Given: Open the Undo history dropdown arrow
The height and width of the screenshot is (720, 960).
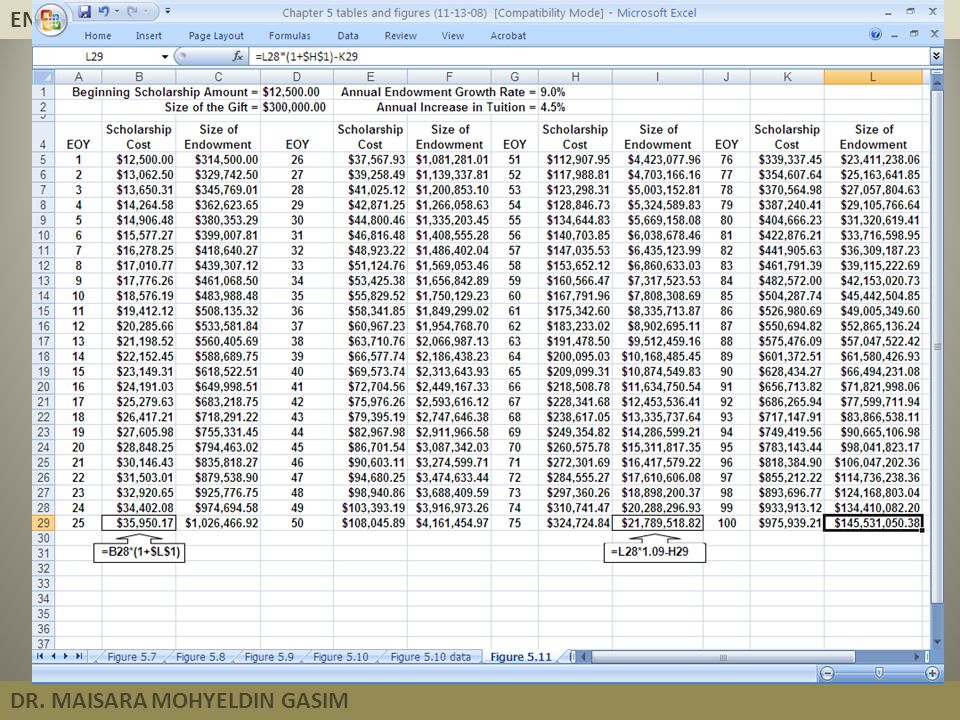Looking at the screenshot, I should pyautogui.click(x=117, y=12).
